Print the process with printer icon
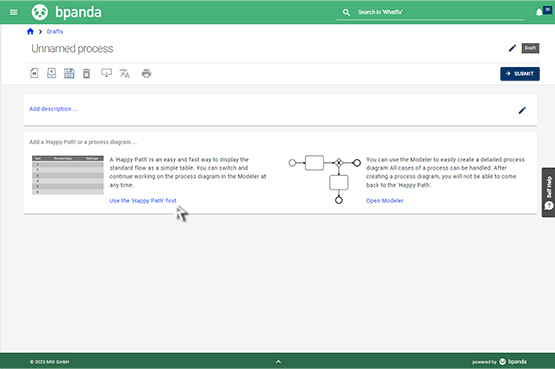The width and height of the screenshot is (555, 369). click(x=146, y=74)
